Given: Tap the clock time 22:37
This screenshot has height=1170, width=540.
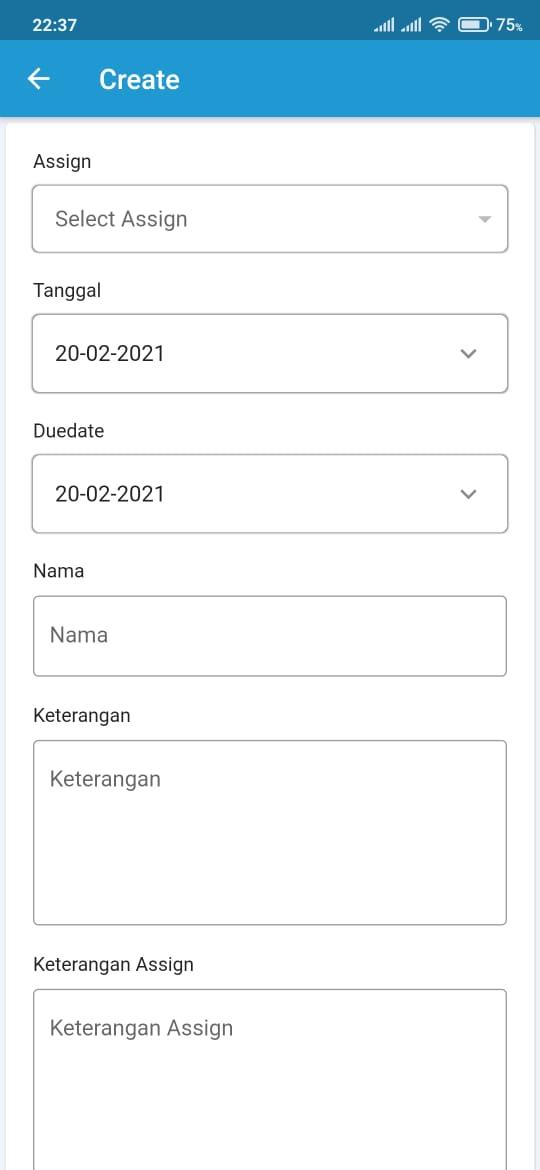Looking at the screenshot, I should (x=54, y=25).
